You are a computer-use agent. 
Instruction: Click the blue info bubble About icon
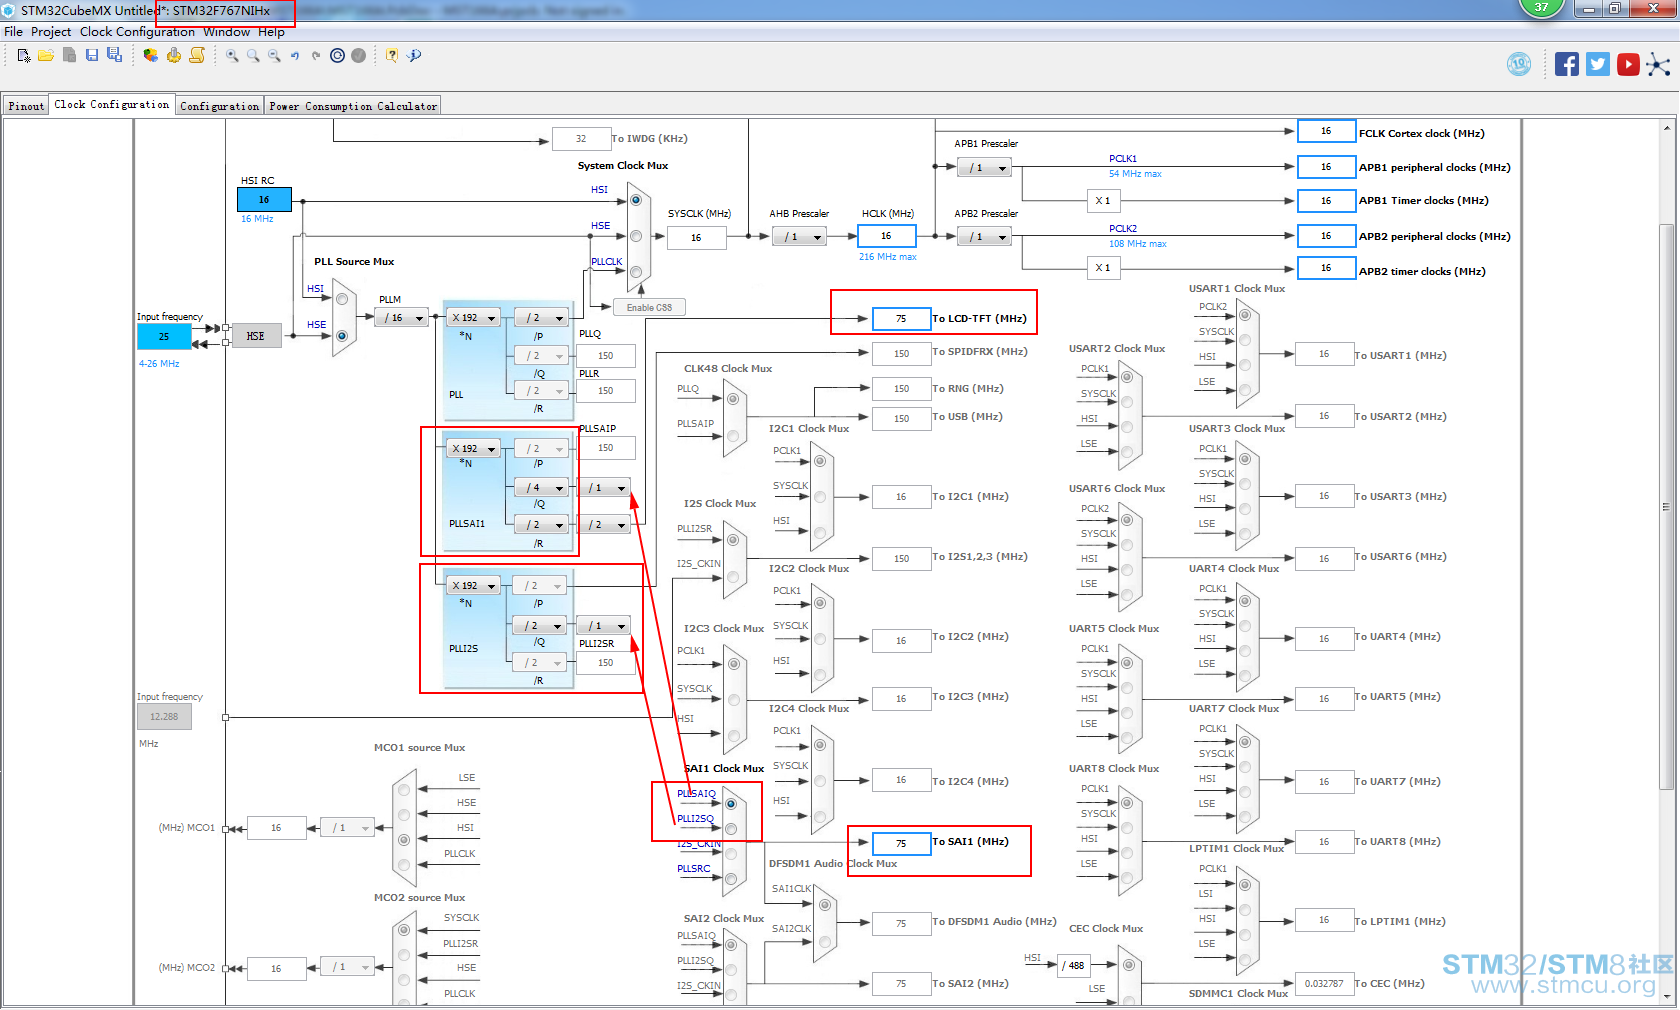[x=414, y=56]
